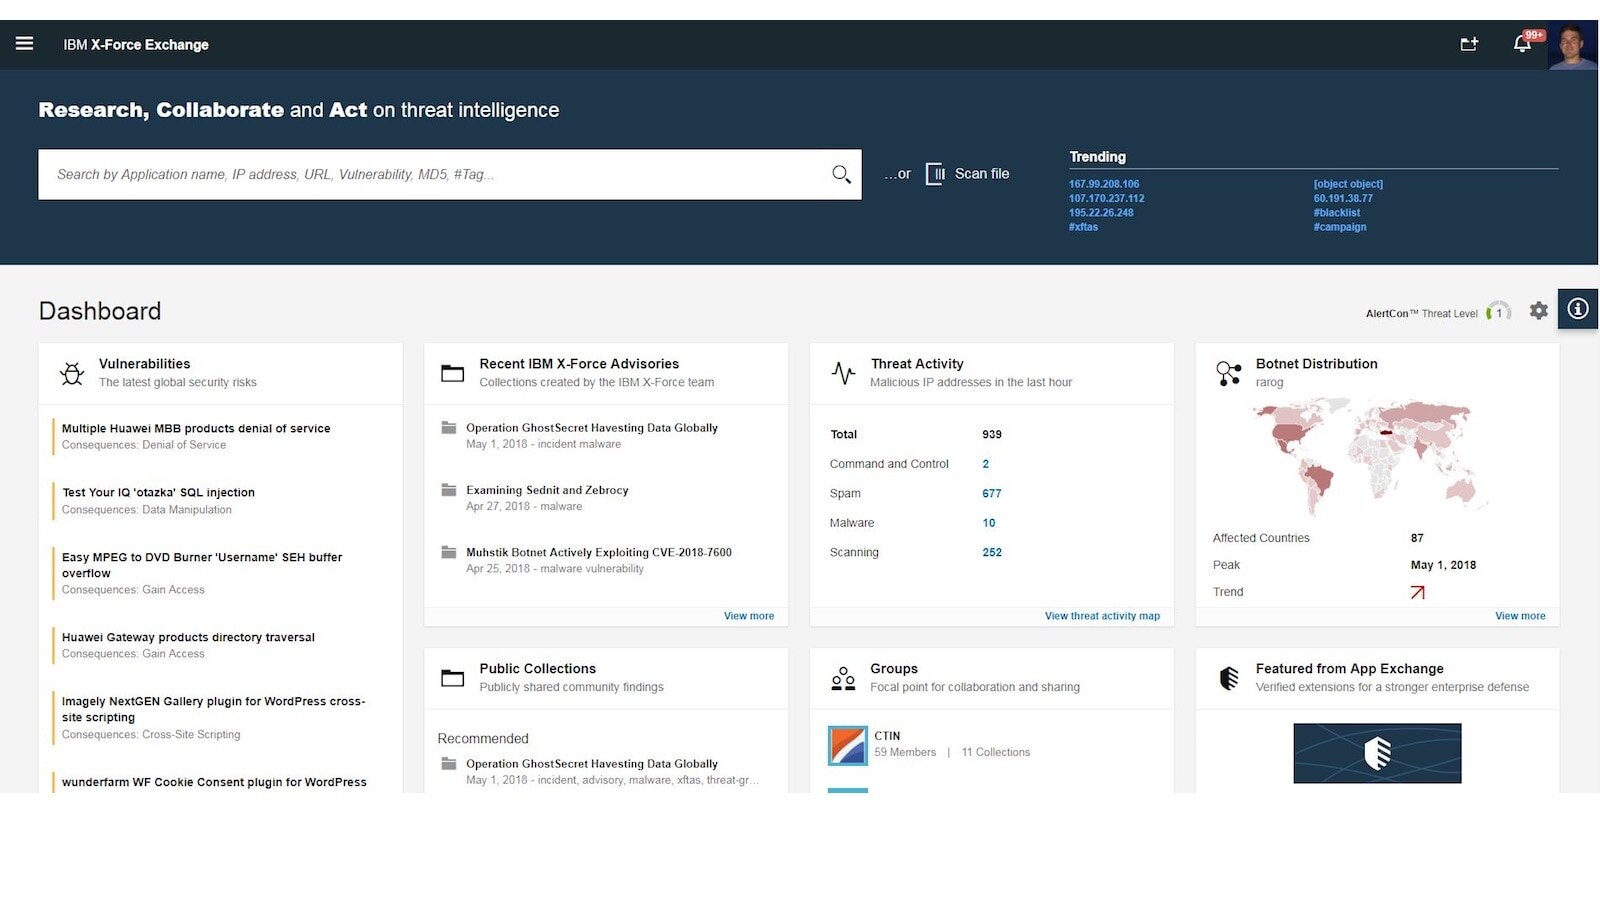Screen dimensions: 1600x900
Task: Click View more under Botnet Distribution
Action: point(1520,616)
